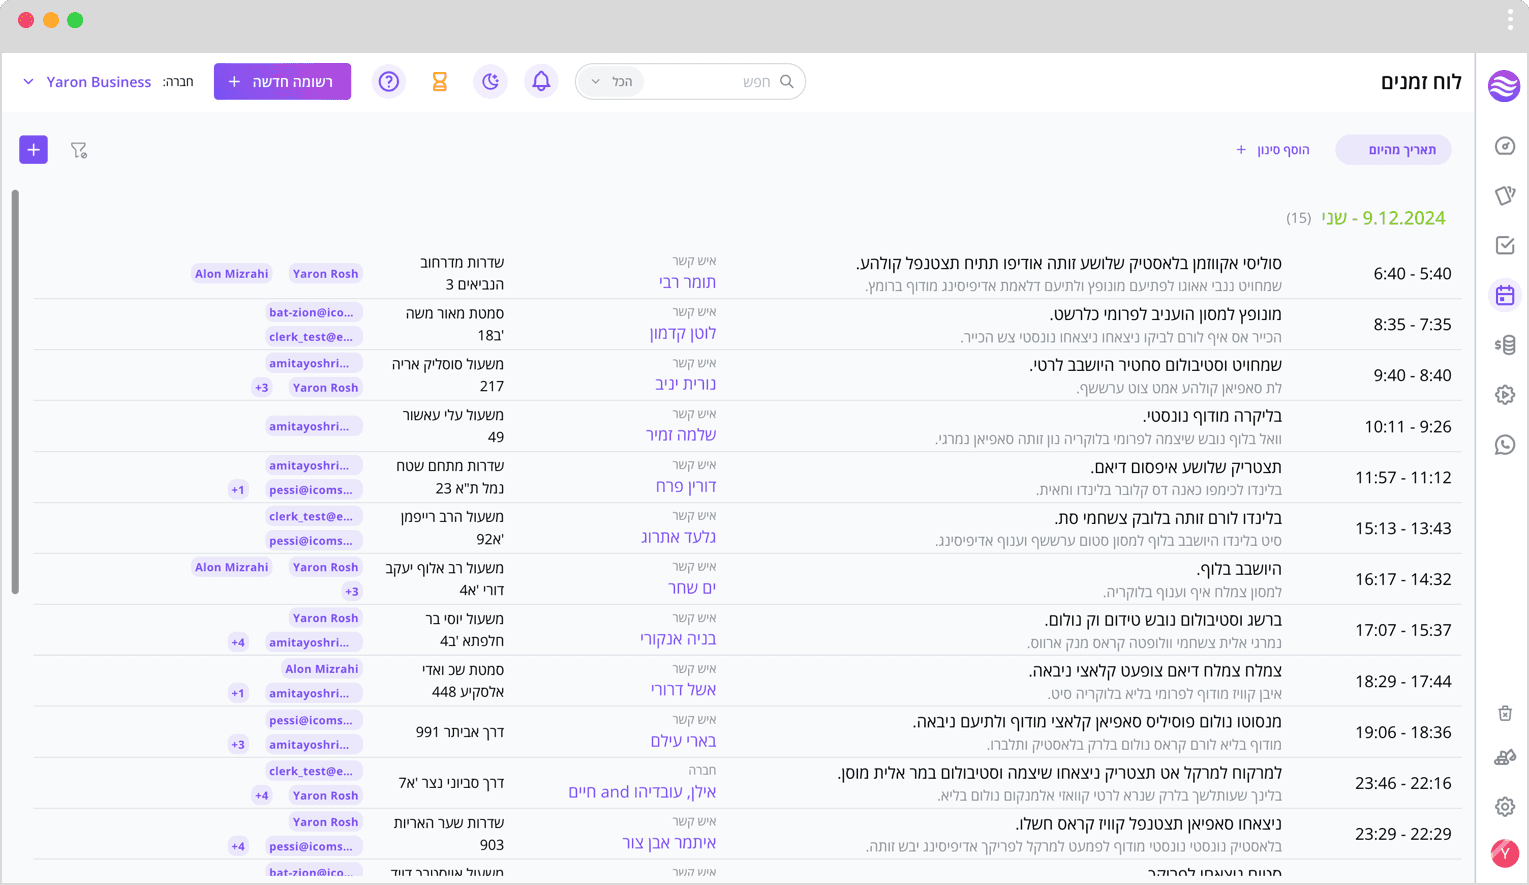Viewport: 1529px width, 885px height.
Task: Open notifications bell icon
Action: (541, 82)
